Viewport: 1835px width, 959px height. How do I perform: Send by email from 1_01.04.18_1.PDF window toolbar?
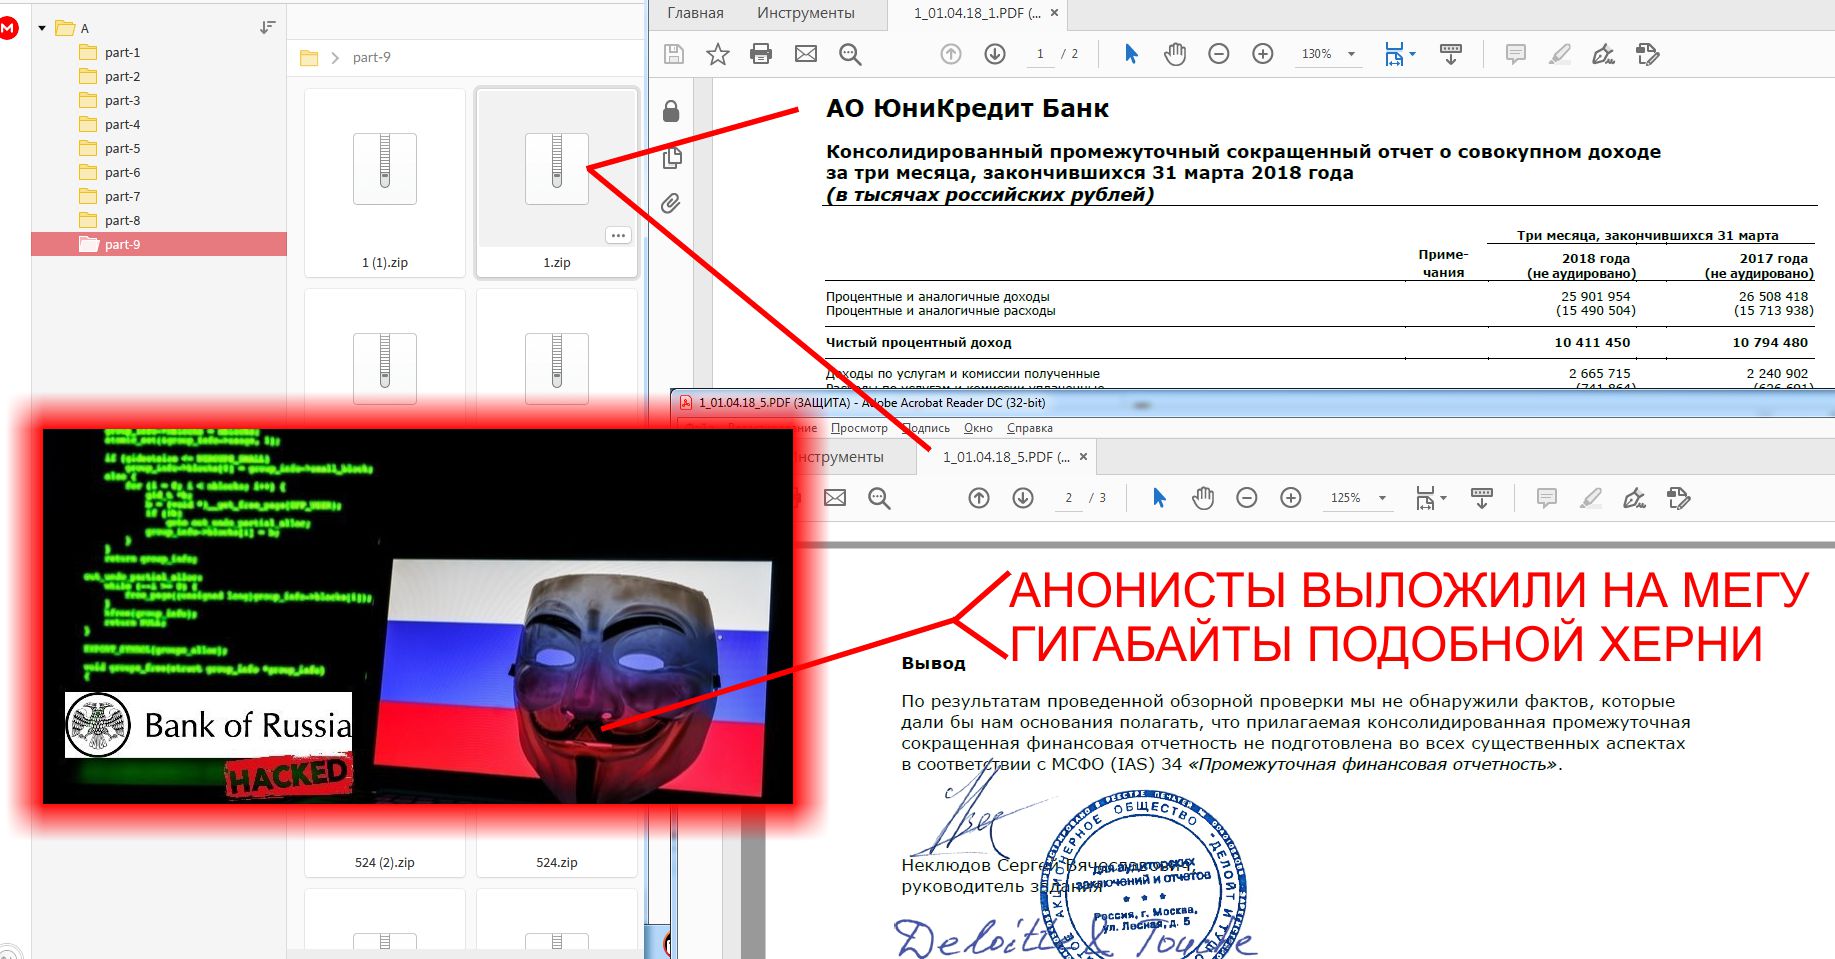coord(806,54)
